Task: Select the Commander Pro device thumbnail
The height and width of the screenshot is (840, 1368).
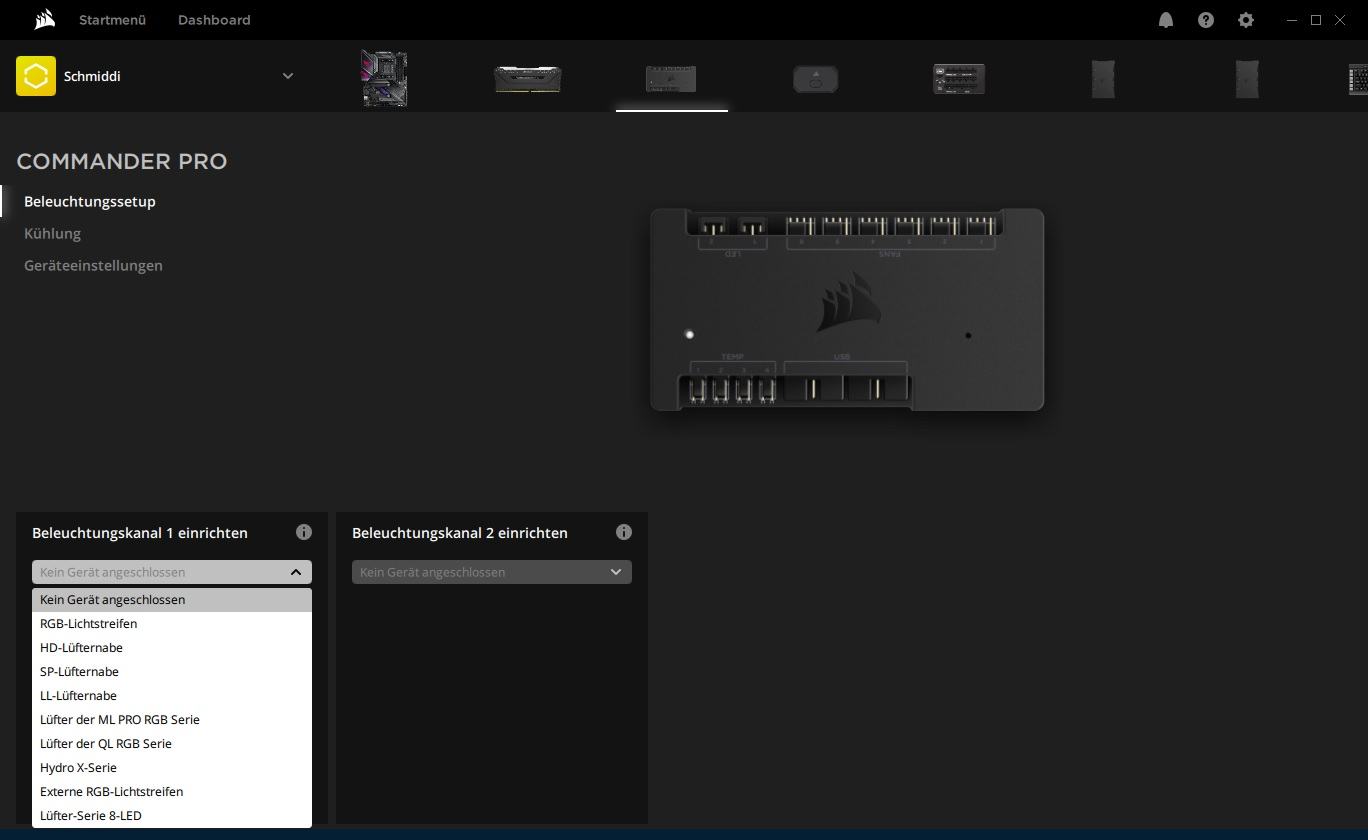Action: 671,79
